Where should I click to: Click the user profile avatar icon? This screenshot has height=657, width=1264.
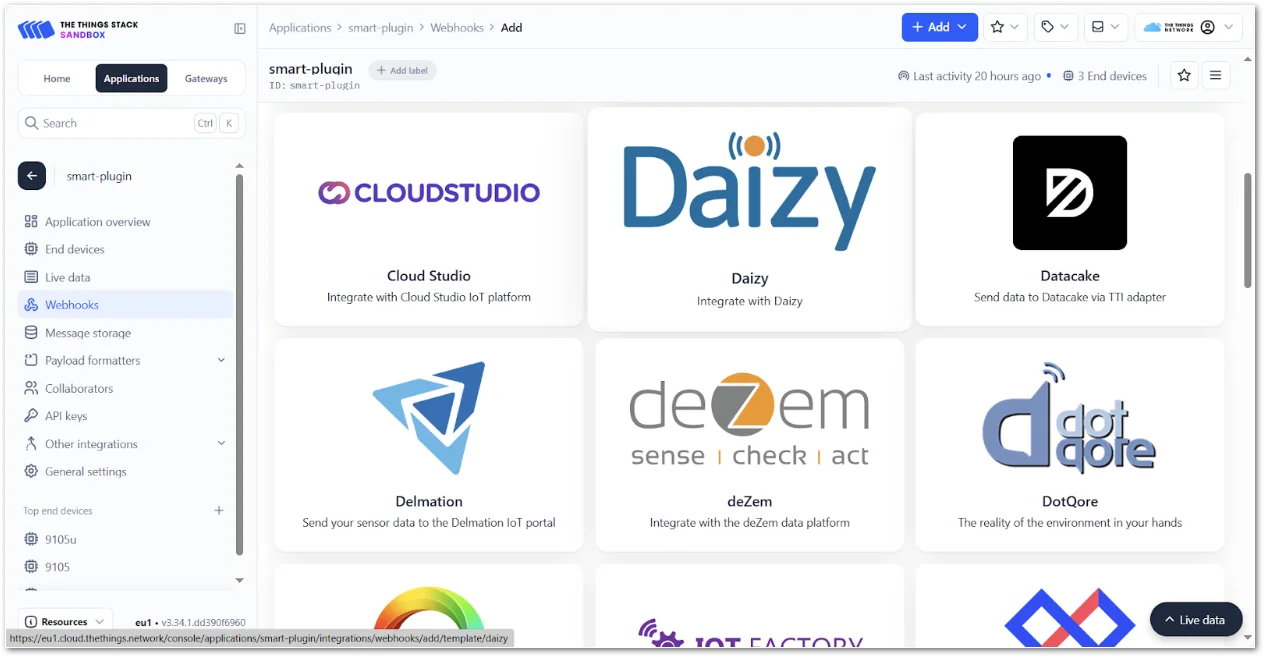click(x=1207, y=27)
